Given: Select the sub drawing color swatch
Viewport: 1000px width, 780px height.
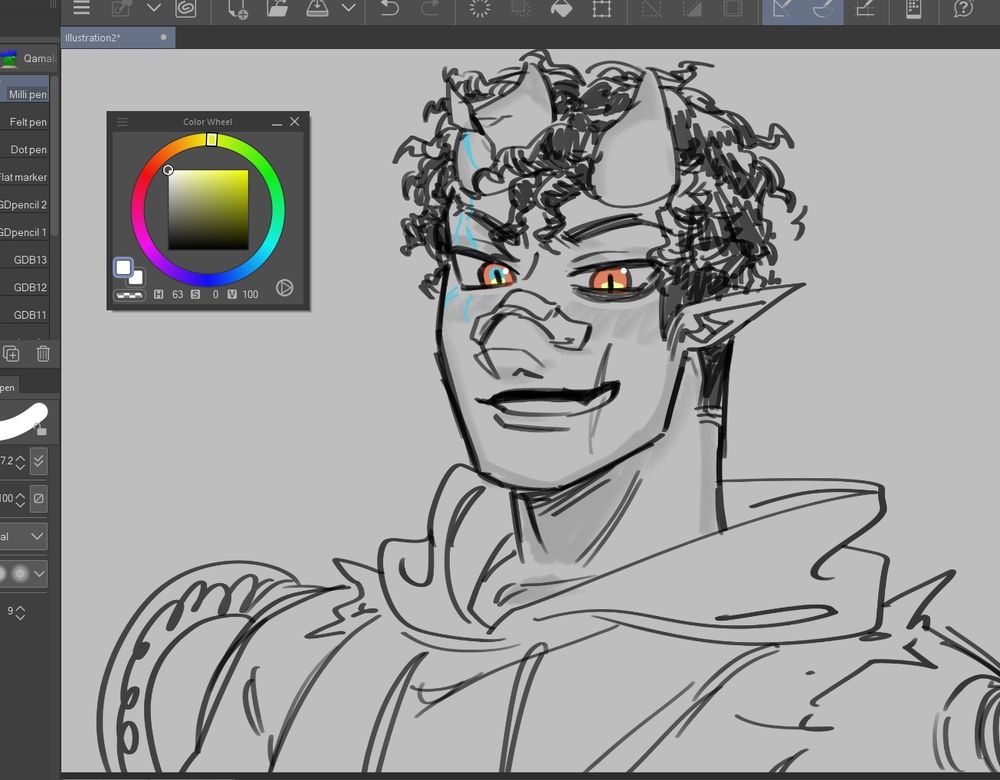Looking at the screenshot, I should (x=136, y=277).
